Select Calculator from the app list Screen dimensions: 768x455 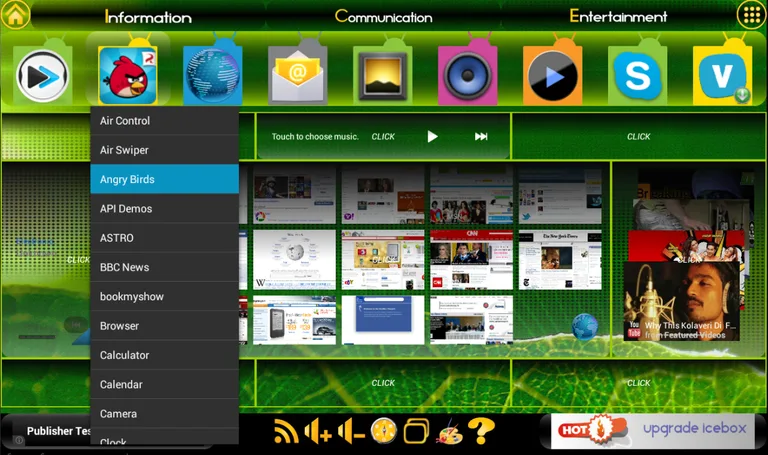pos(165,356)
